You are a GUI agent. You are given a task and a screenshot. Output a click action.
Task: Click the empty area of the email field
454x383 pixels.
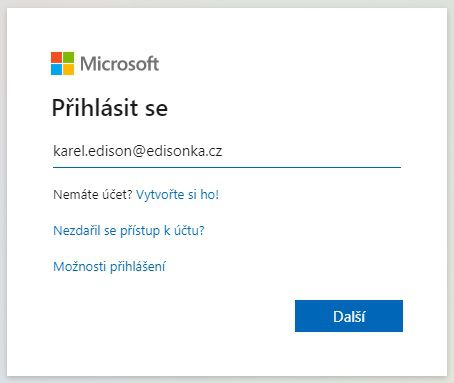[312, 151]
